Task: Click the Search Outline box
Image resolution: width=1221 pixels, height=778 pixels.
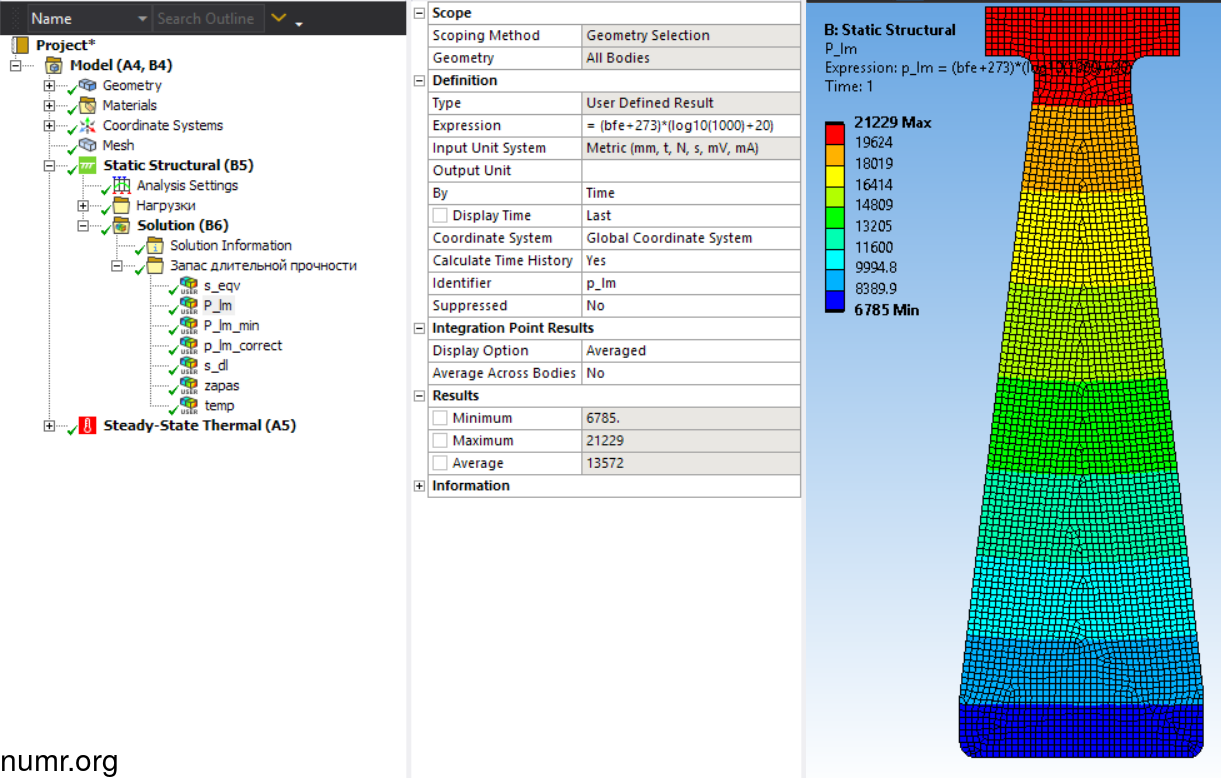Action: tap(207, 19)
